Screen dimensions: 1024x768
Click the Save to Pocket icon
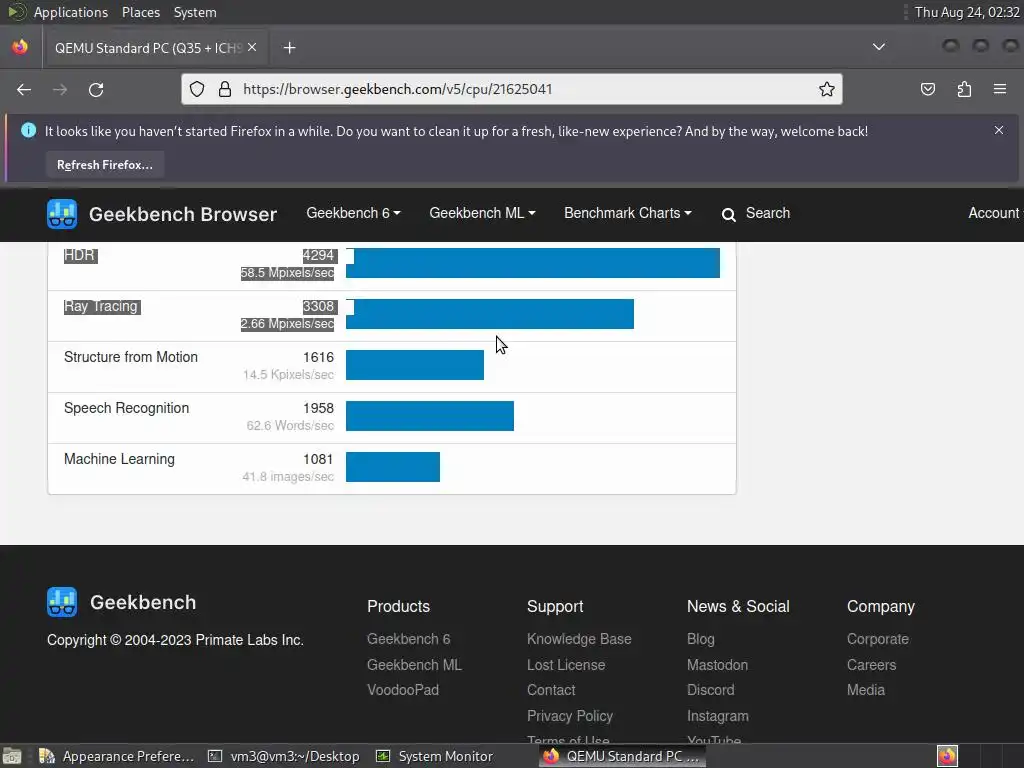pyautogui.click(x=928, y=89)
